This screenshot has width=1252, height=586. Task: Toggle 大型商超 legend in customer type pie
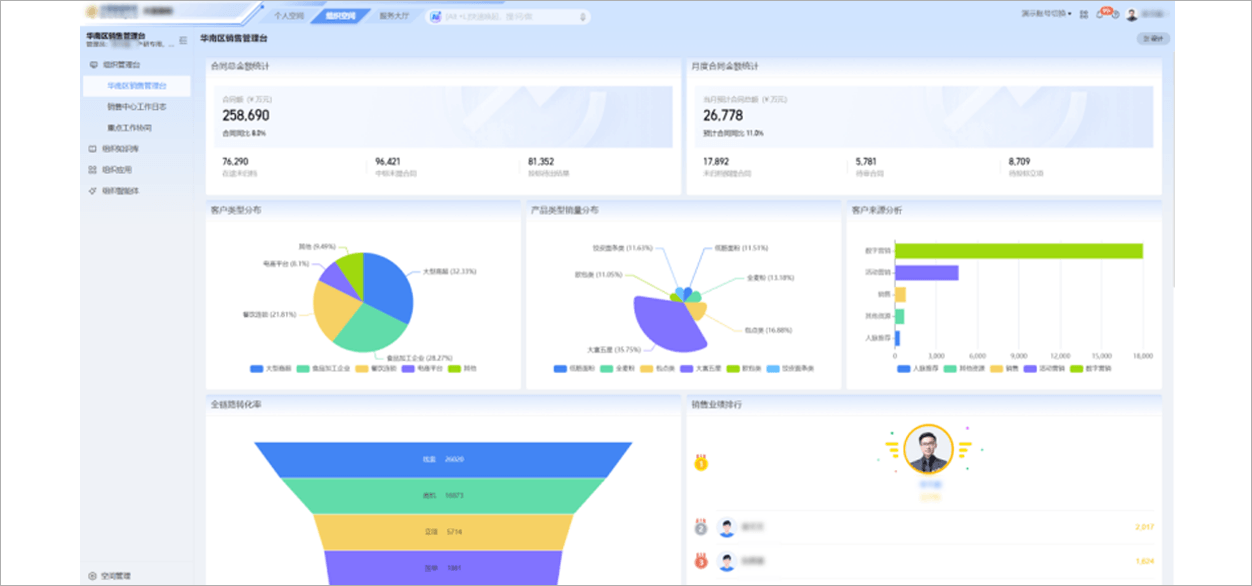(270, 369)
